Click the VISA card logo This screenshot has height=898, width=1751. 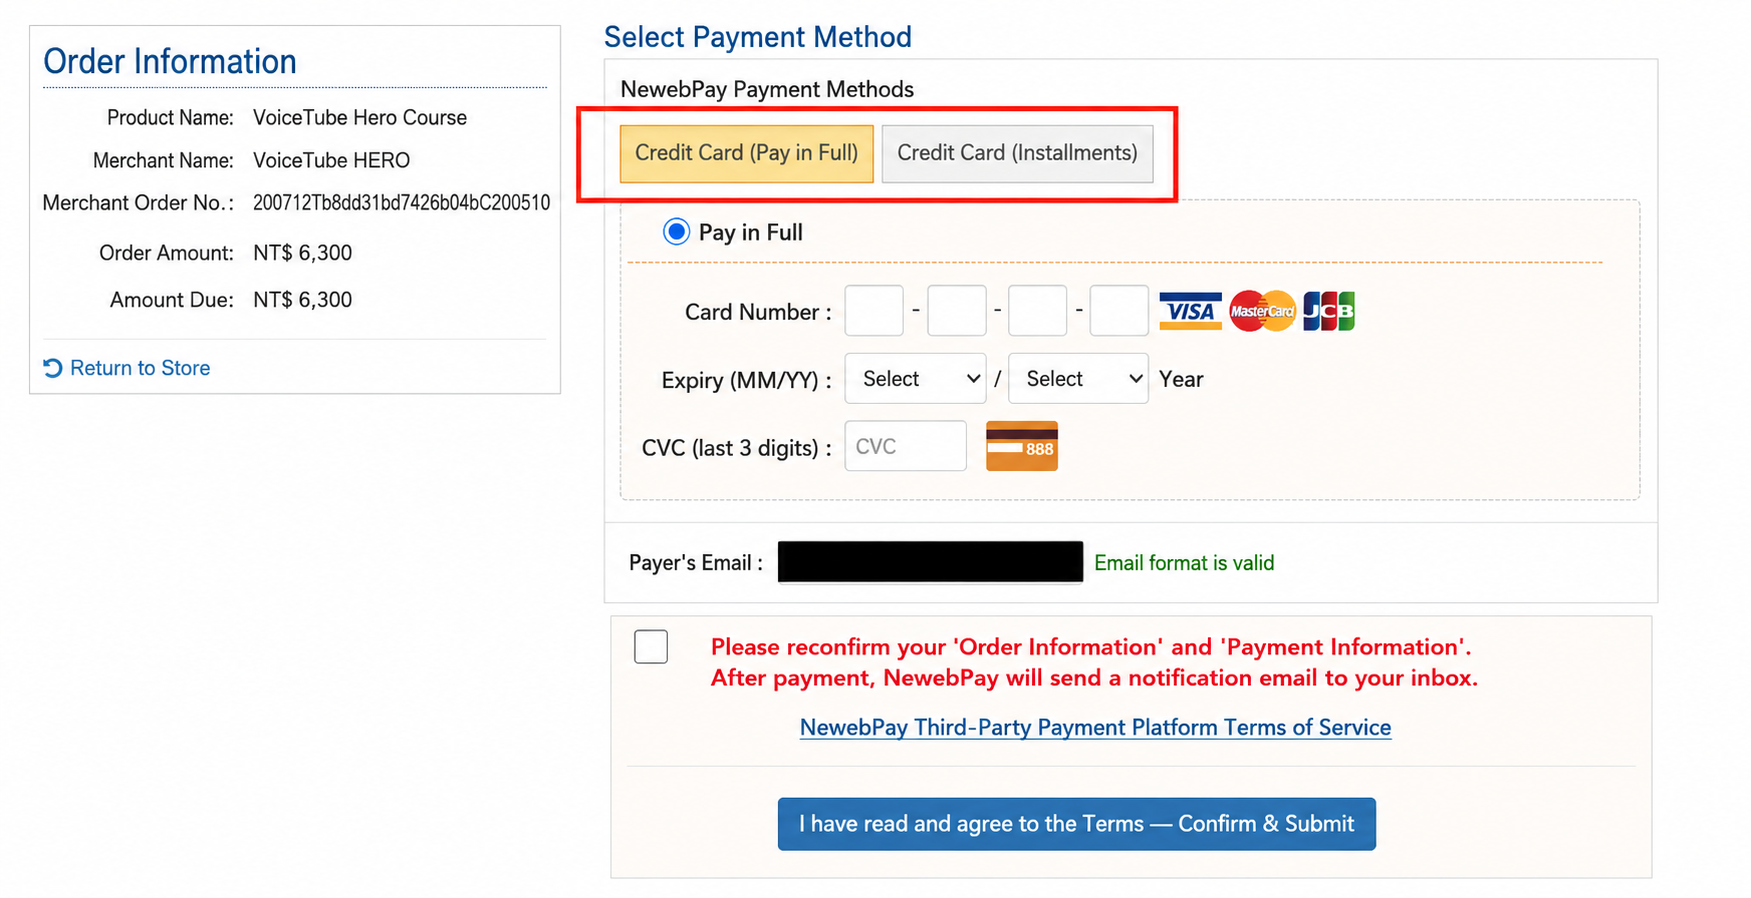tap(1190, 311)
